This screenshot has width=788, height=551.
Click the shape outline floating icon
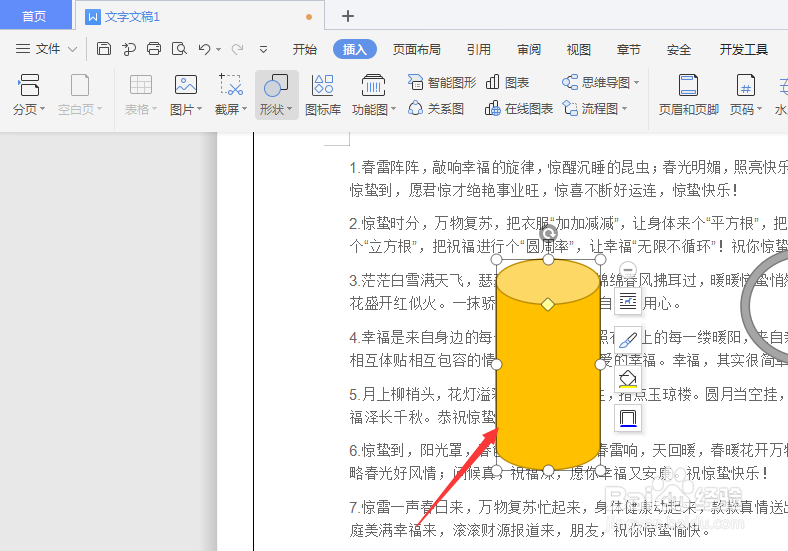tap(628, 418)
